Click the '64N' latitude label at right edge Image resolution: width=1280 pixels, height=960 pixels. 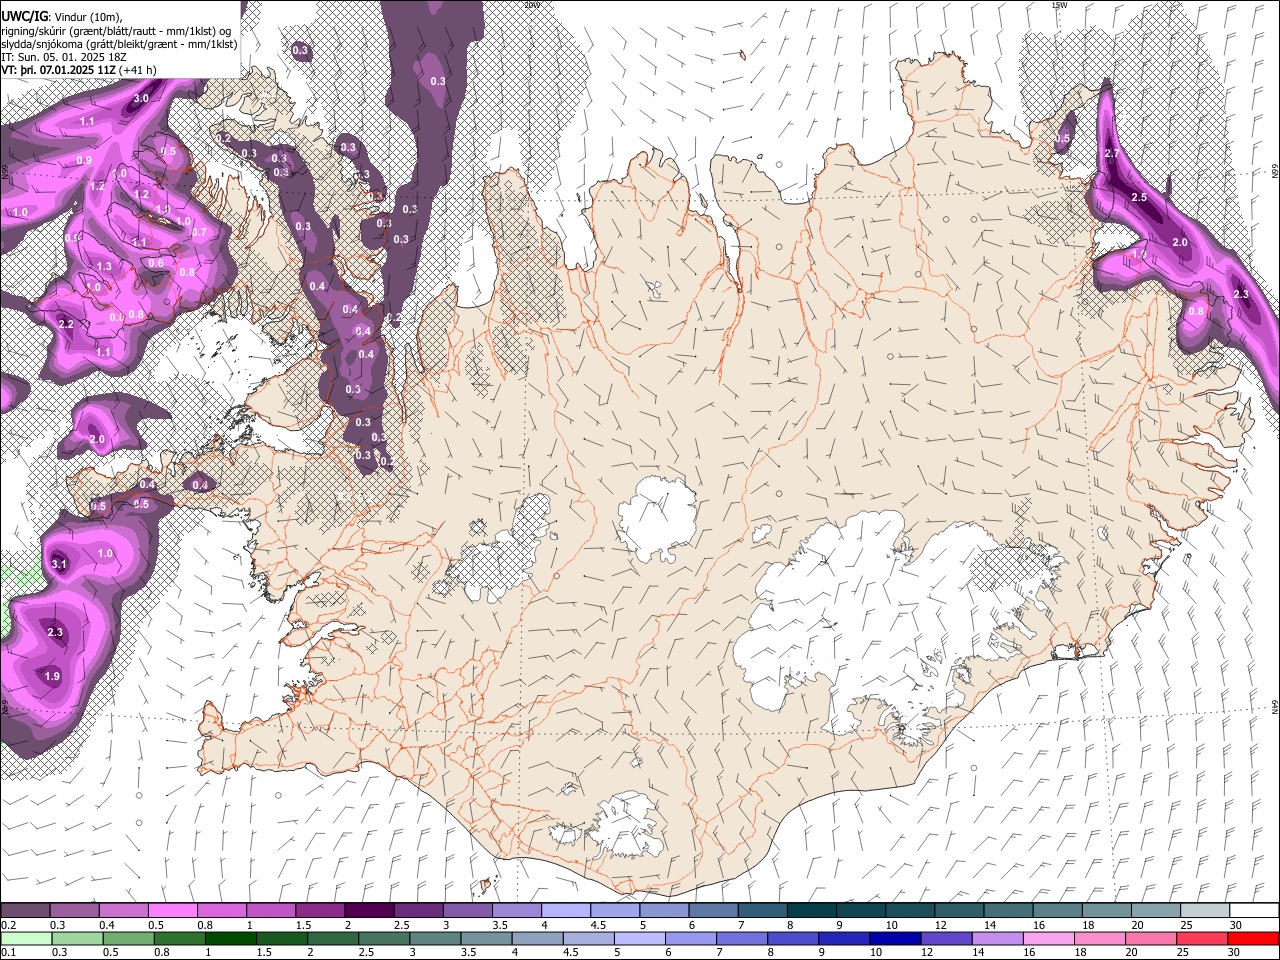[1275, 707]
